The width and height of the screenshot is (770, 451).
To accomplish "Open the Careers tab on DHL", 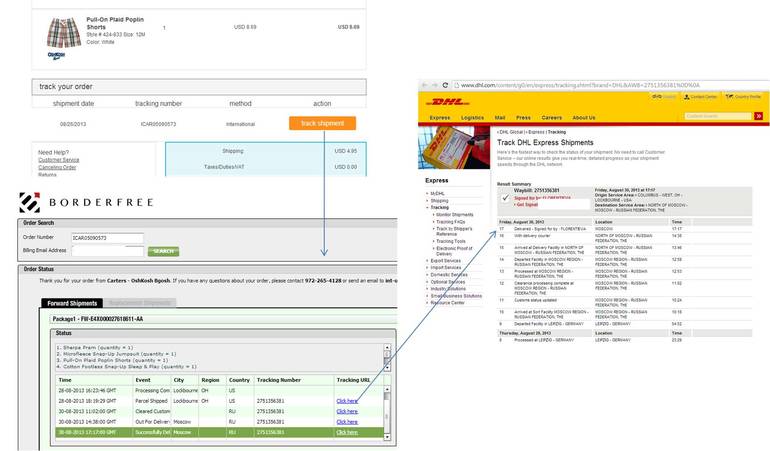I will [551, 118].
